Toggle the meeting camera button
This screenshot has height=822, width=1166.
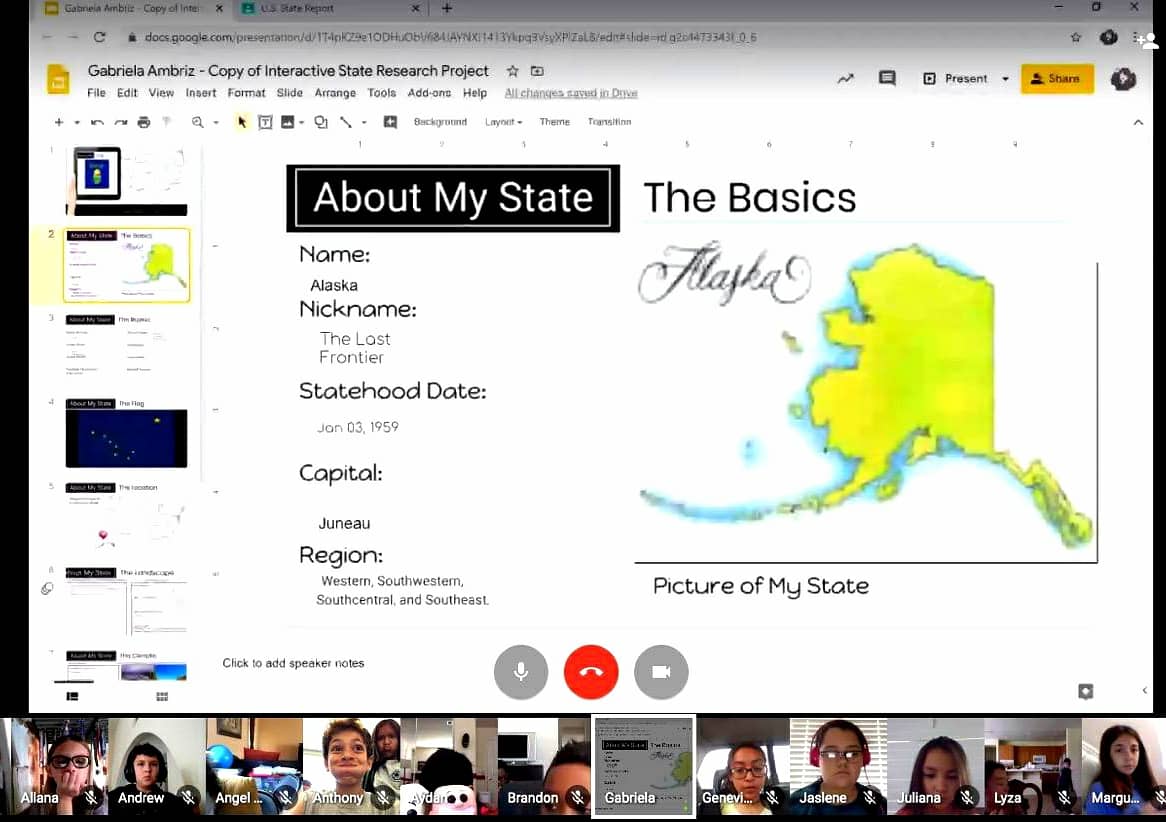[661, 672]
